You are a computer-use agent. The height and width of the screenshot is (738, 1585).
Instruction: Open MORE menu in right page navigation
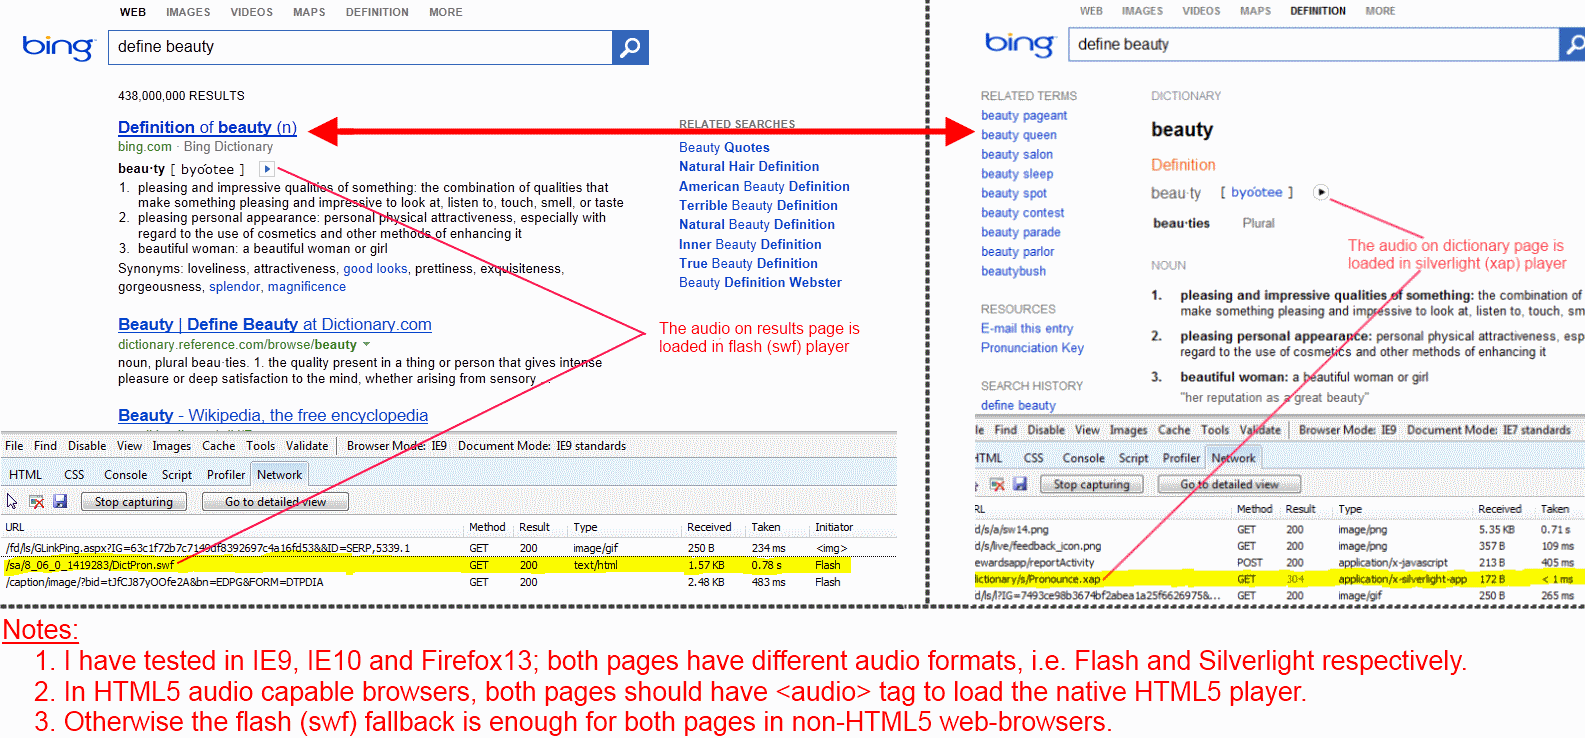coord(1380,11)
